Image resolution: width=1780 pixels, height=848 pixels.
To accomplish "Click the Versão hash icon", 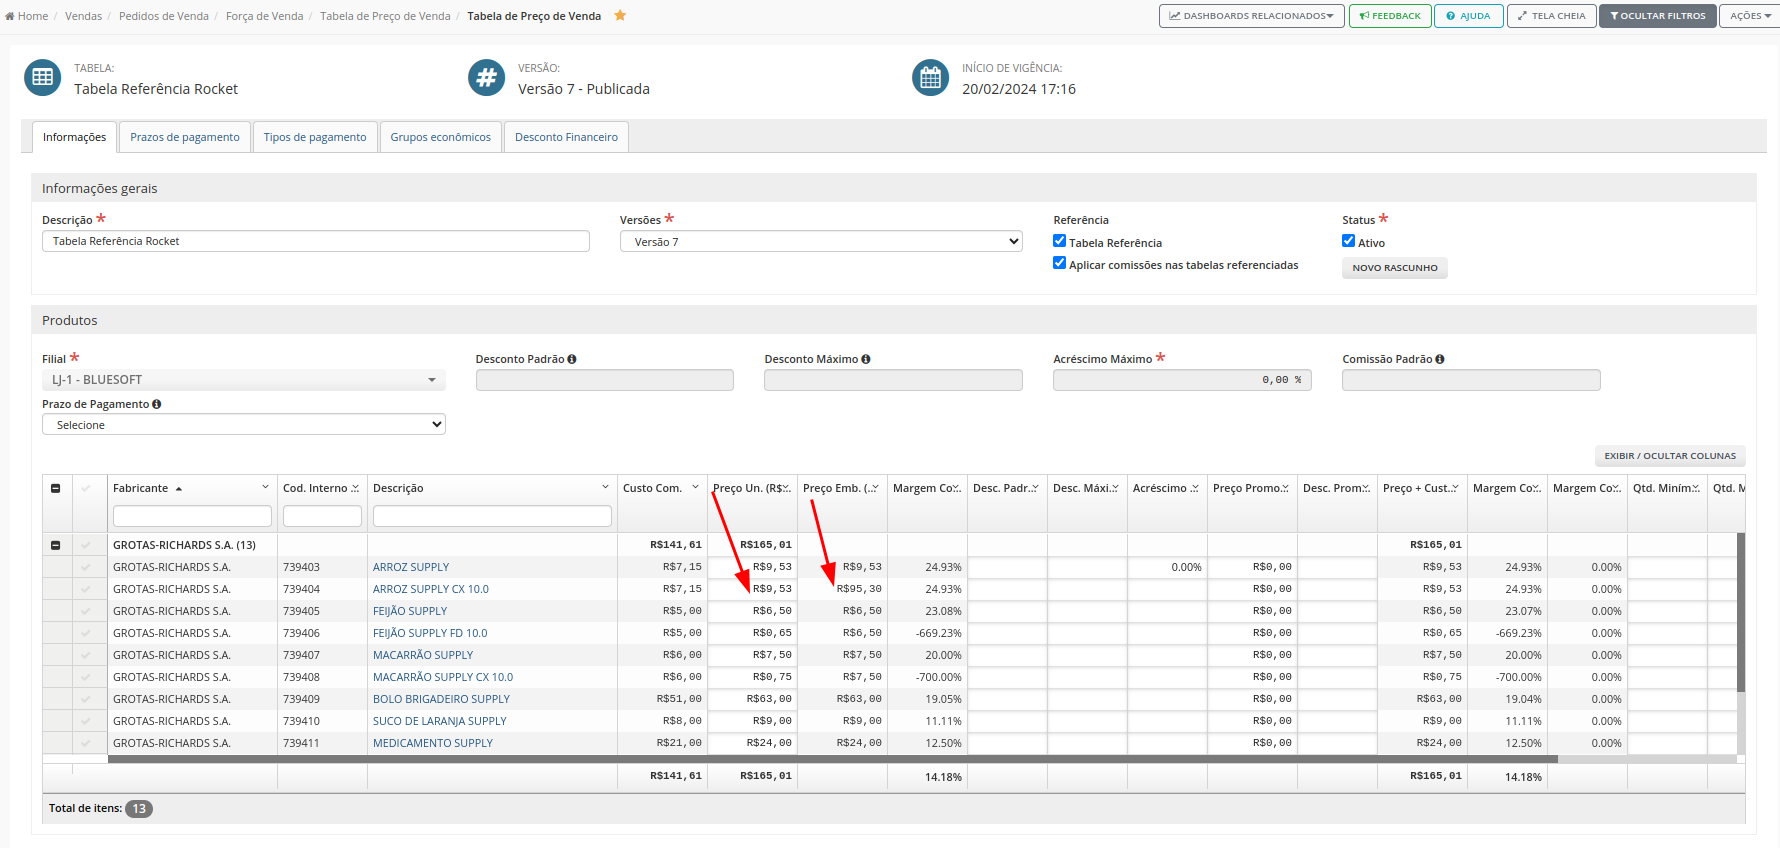I will 486,78.
